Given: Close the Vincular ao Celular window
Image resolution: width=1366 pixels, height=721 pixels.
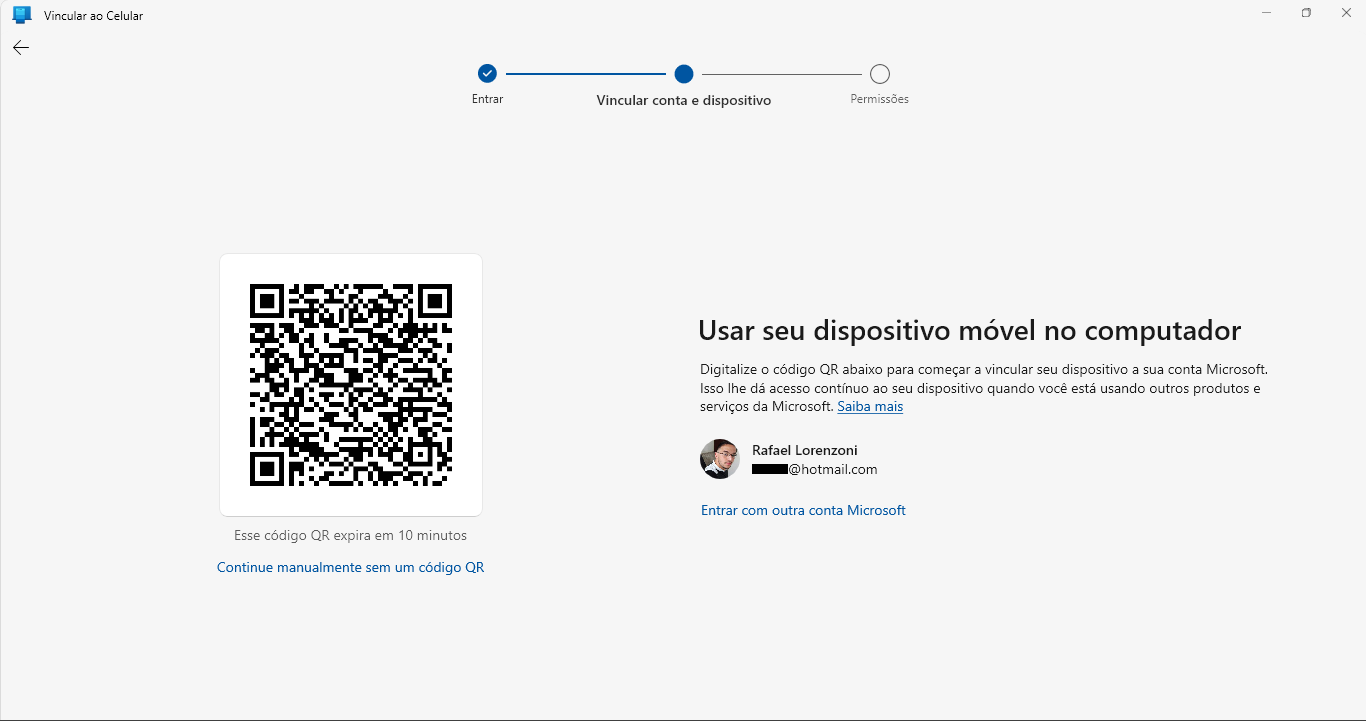Looking at the screenshot, I should (x=1345, y=13).
